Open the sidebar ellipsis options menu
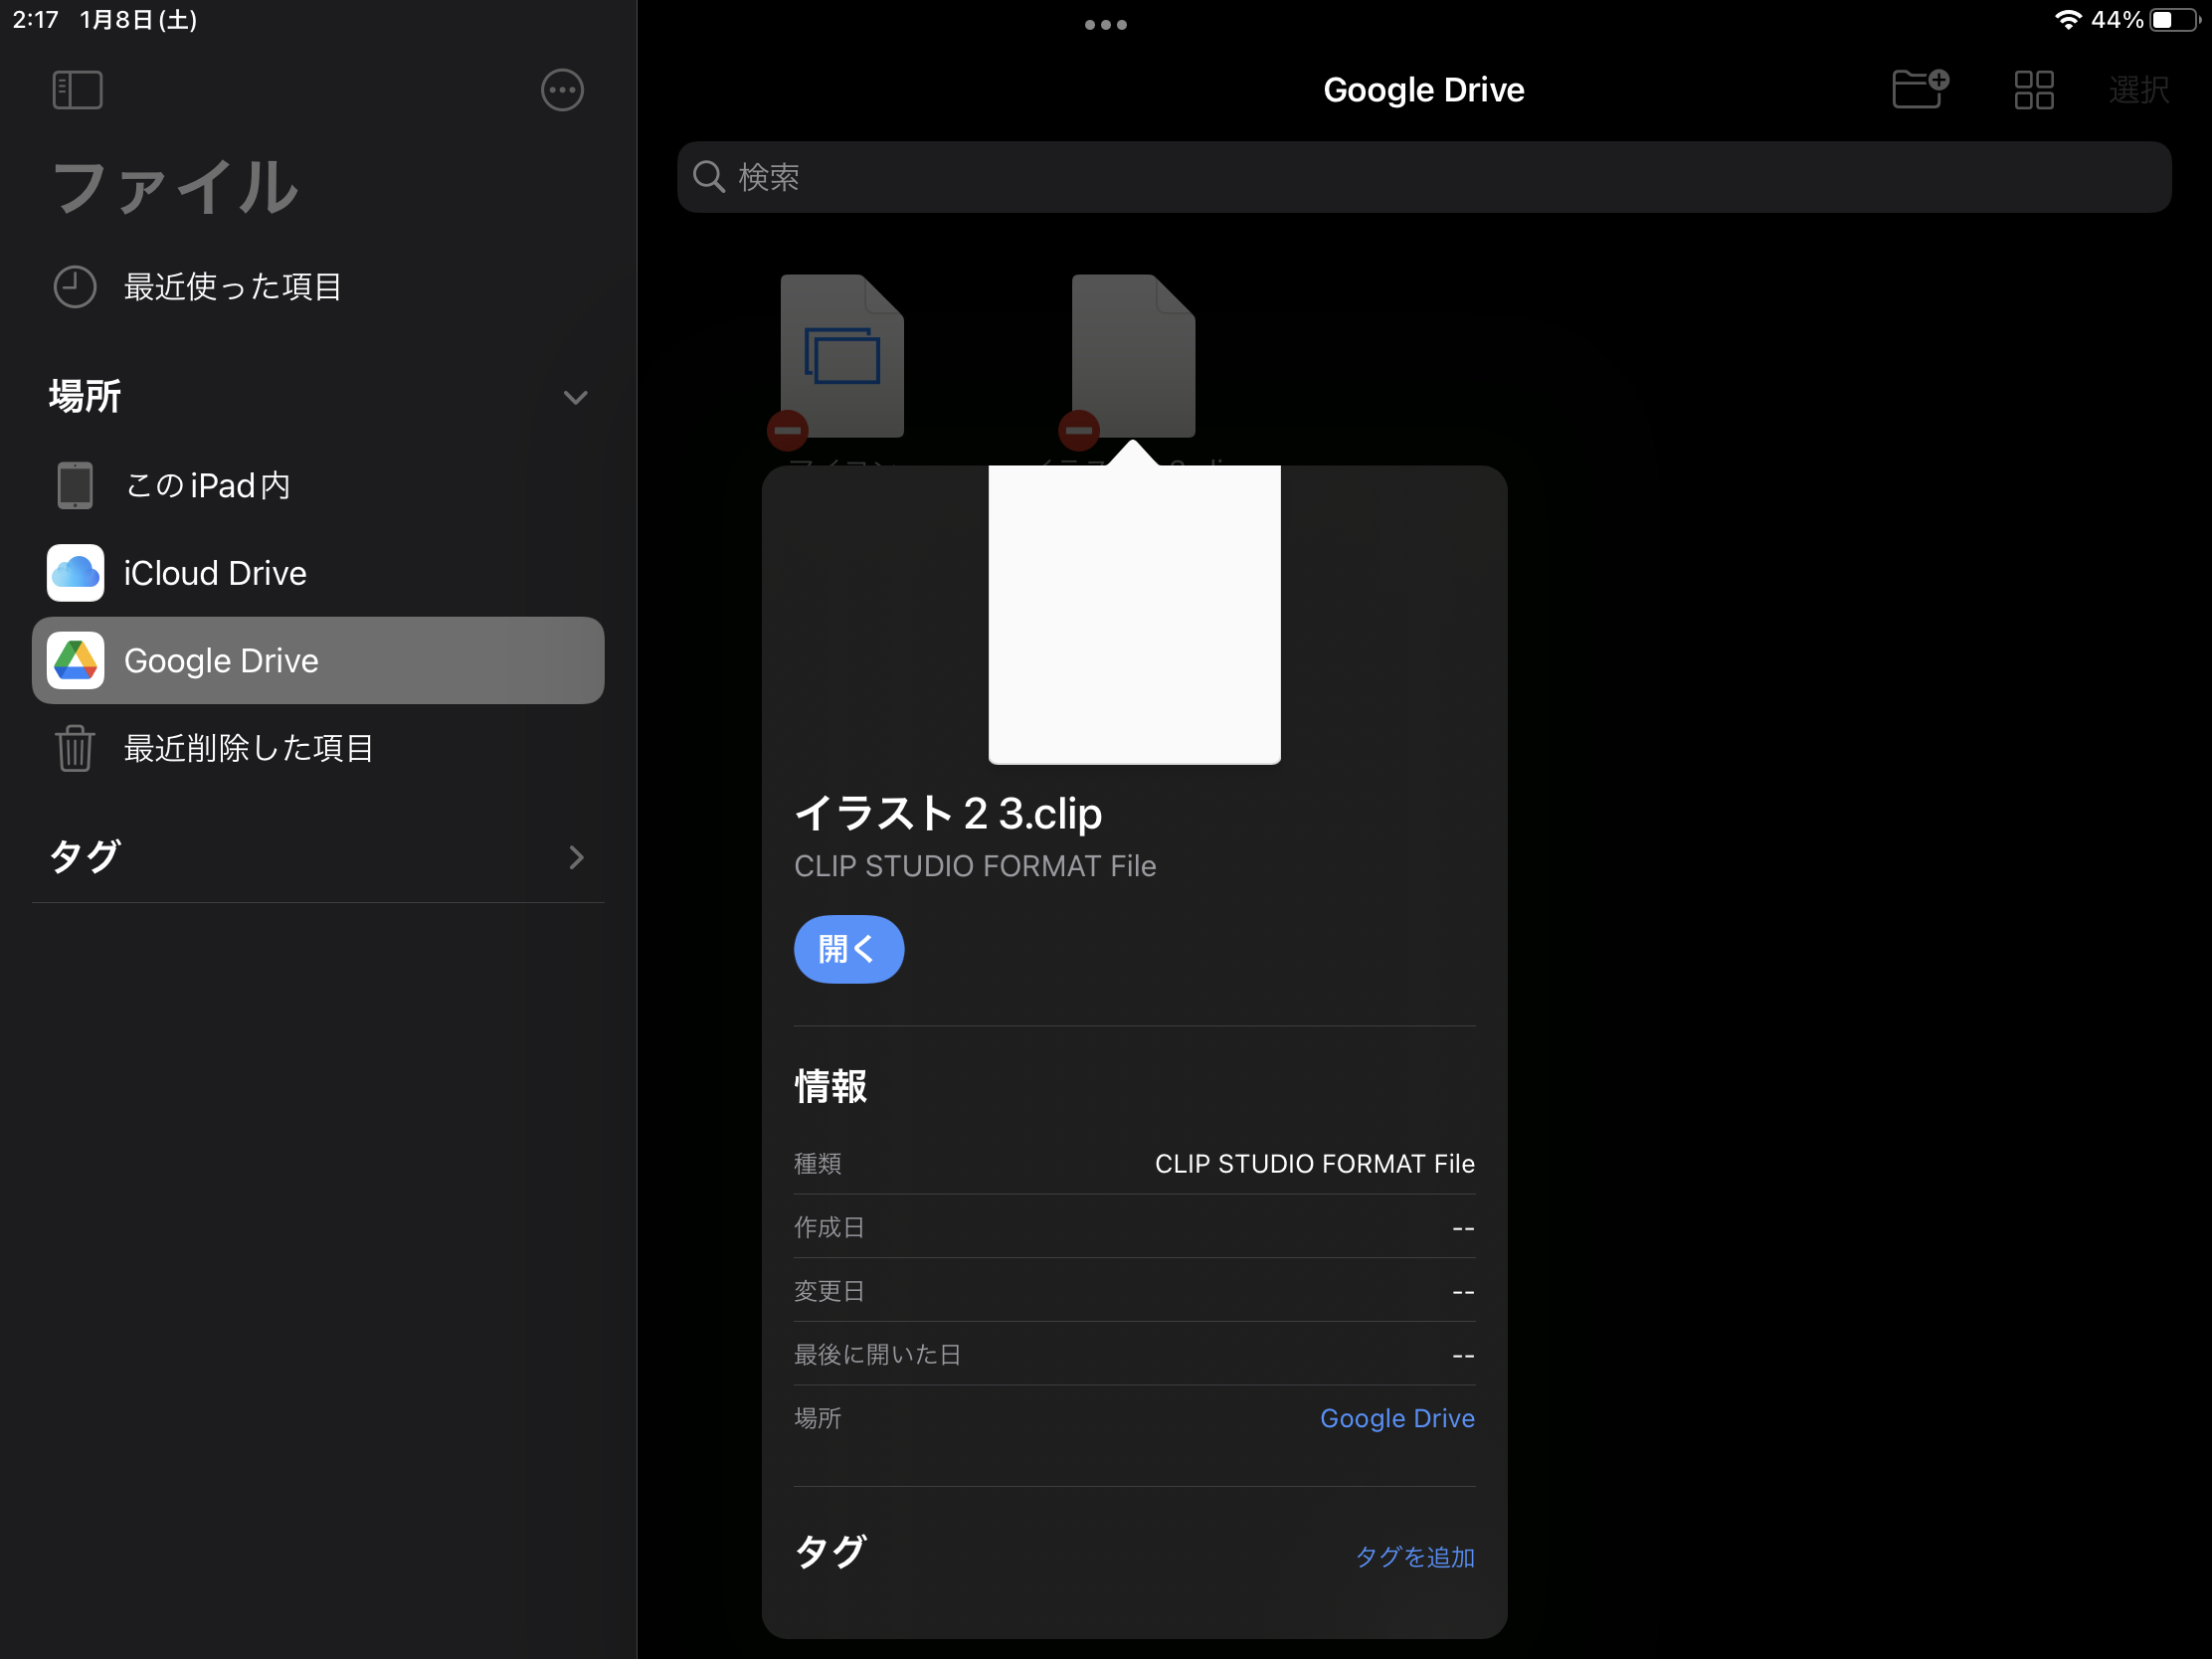The image size is (2212, 1659). pos(562,90)
